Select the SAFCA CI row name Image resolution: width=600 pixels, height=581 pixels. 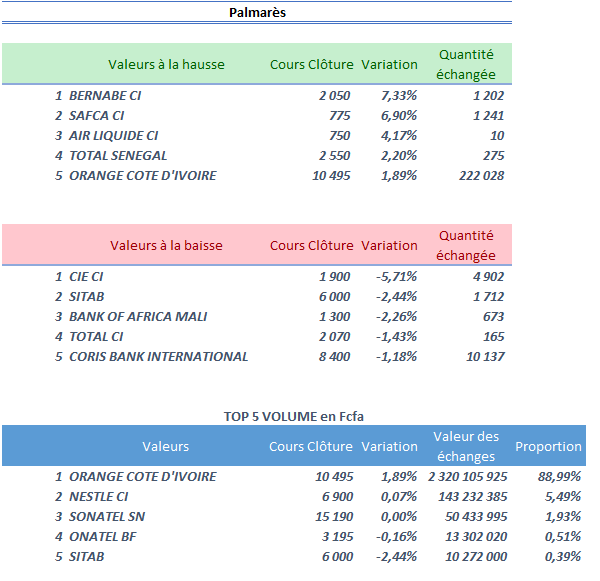point(96,115)
